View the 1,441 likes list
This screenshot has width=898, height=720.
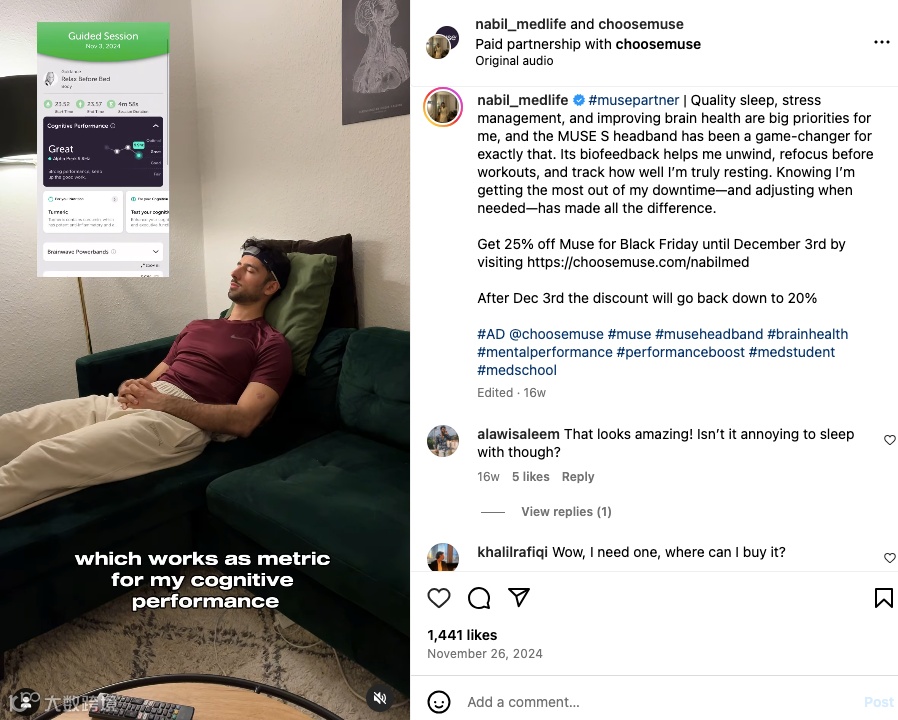pos(462,635)
